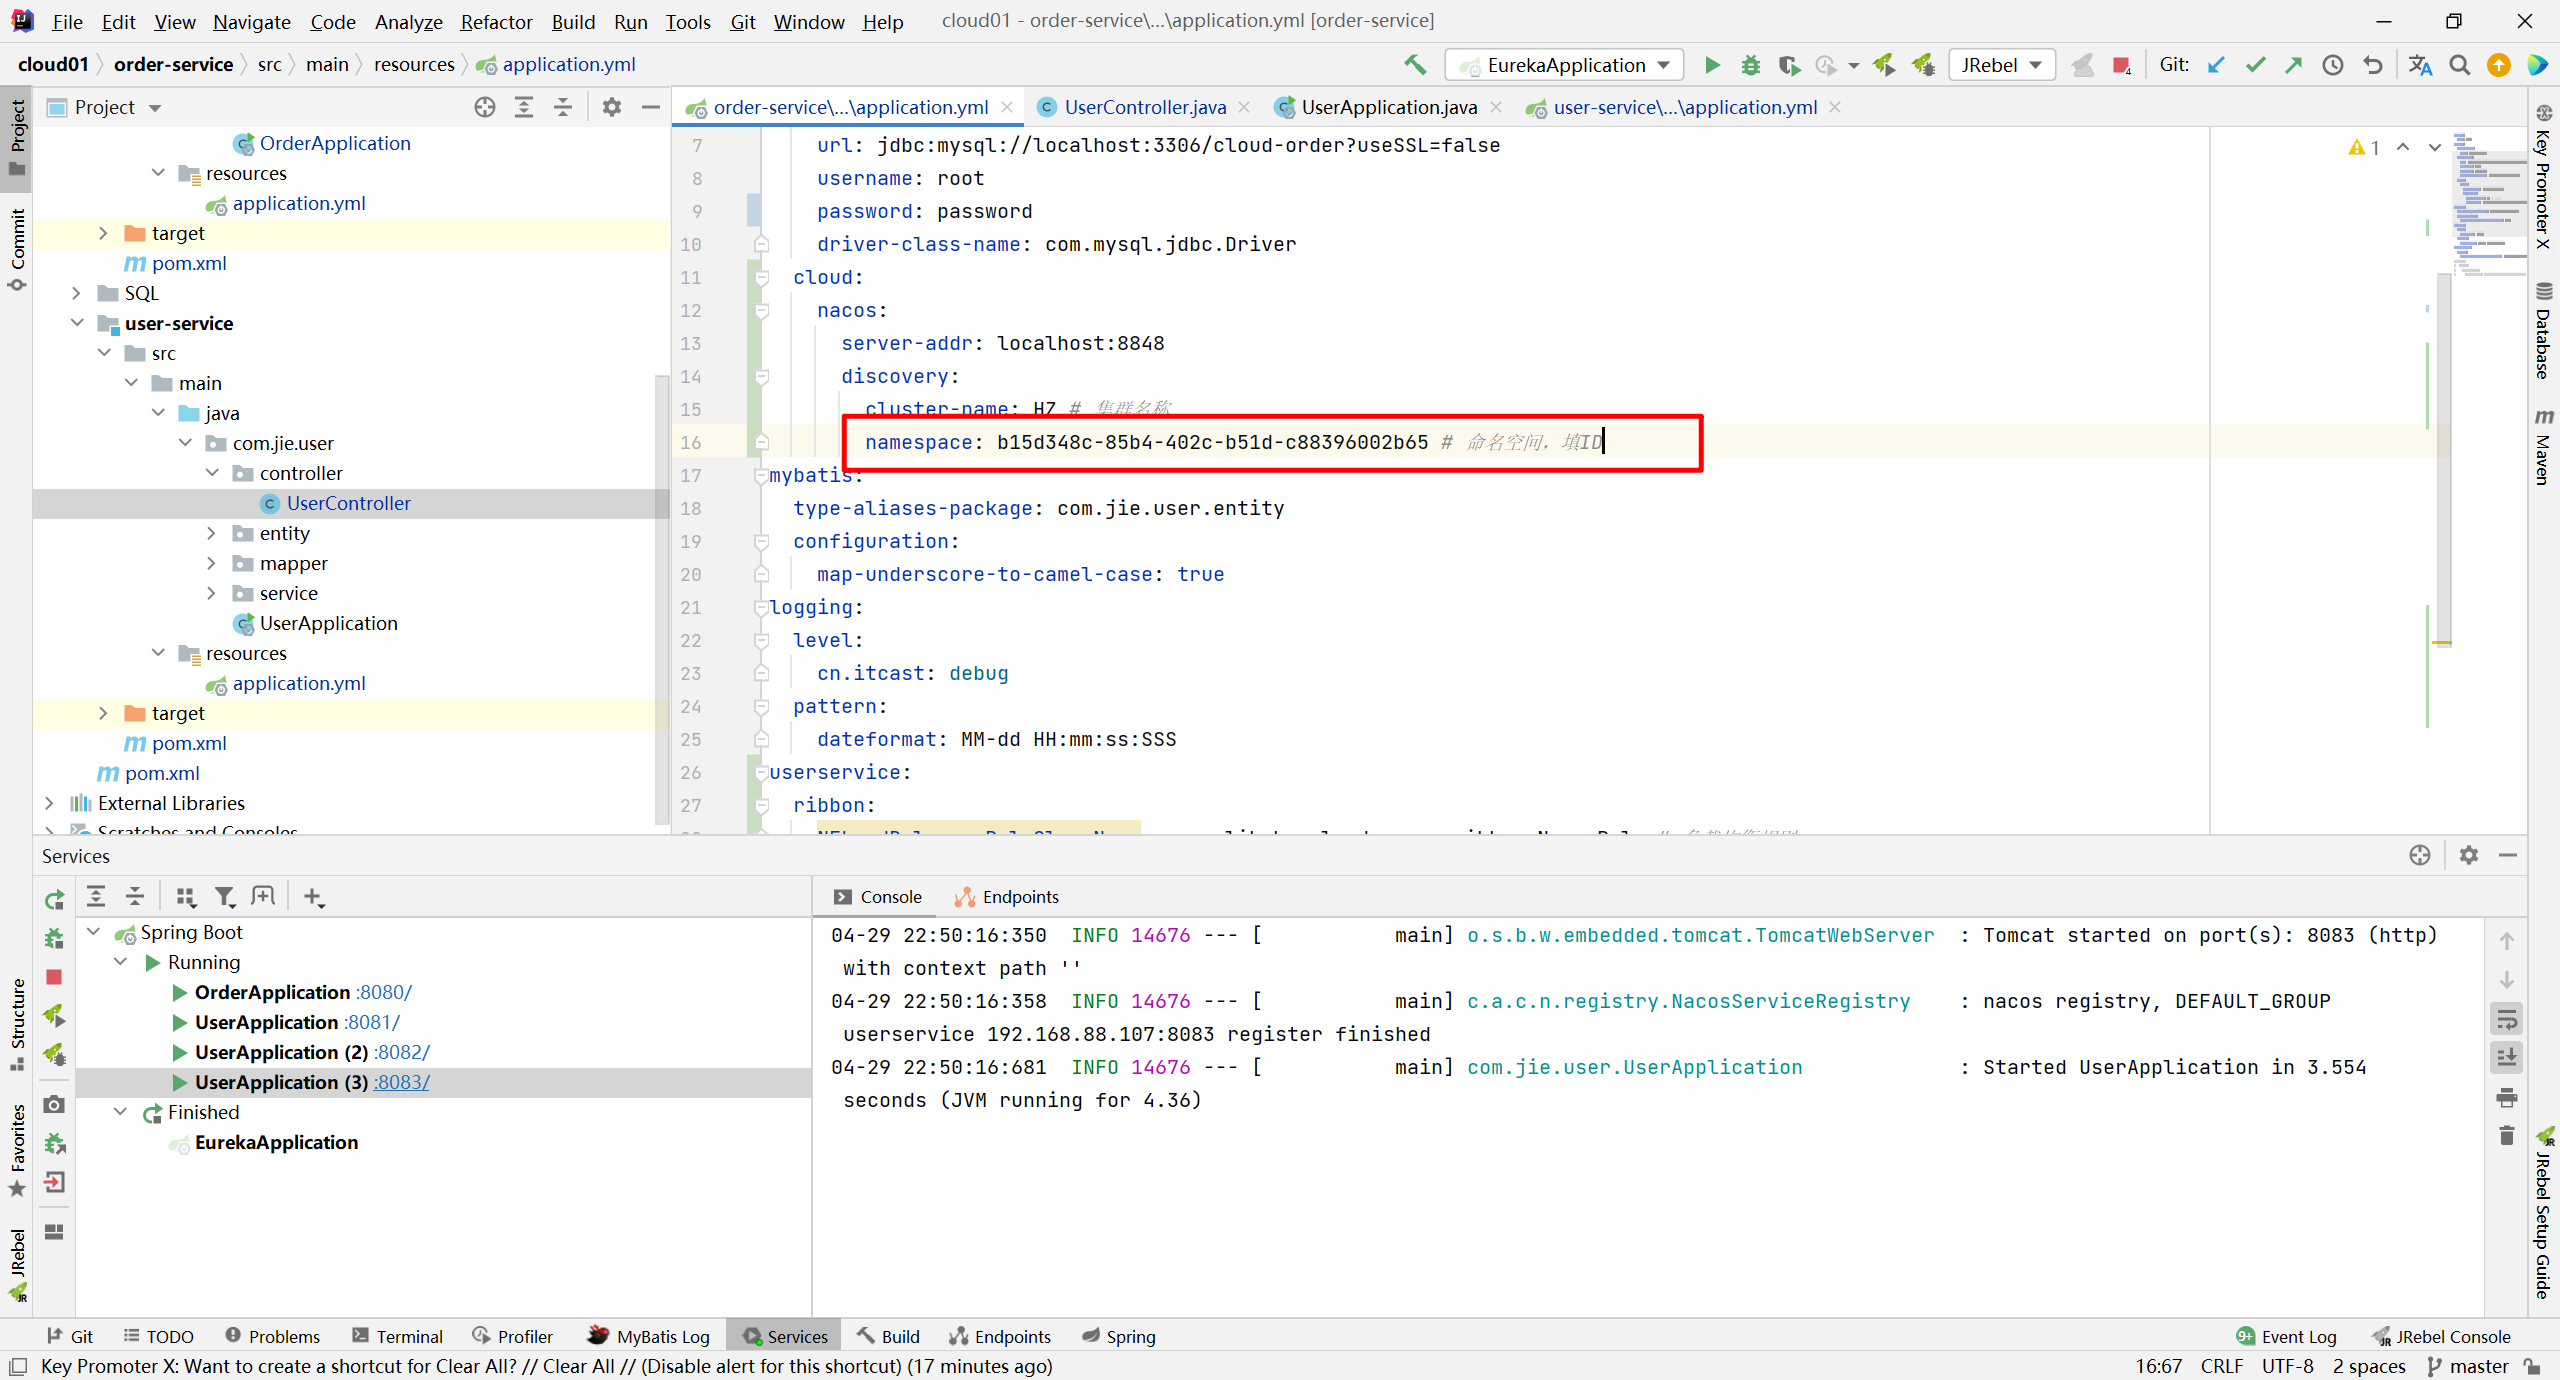This screenshot has width=2560, height=1380.
Task: Click the master Git branch widget
Action: point(2468,1366)
